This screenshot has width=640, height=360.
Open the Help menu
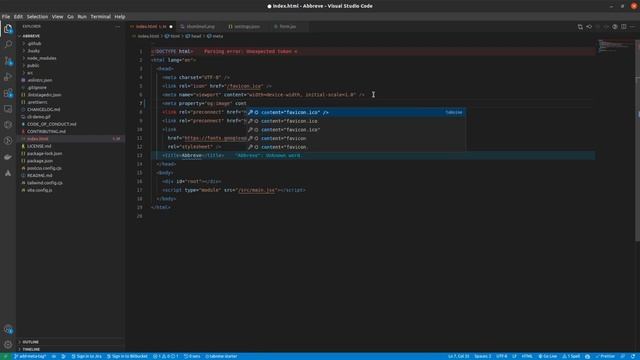pyautogui.click(x=120, y=17)
